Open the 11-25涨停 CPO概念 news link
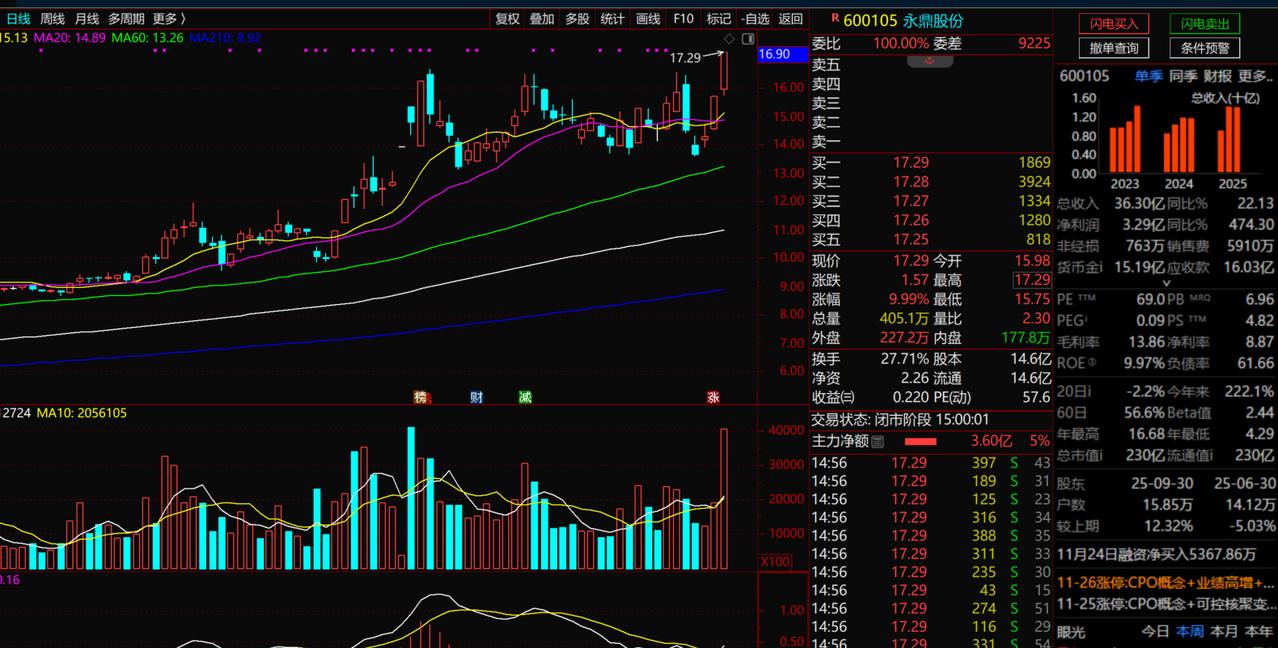The height and width of the screenshot is (648, 1278). coord(1166,604)
